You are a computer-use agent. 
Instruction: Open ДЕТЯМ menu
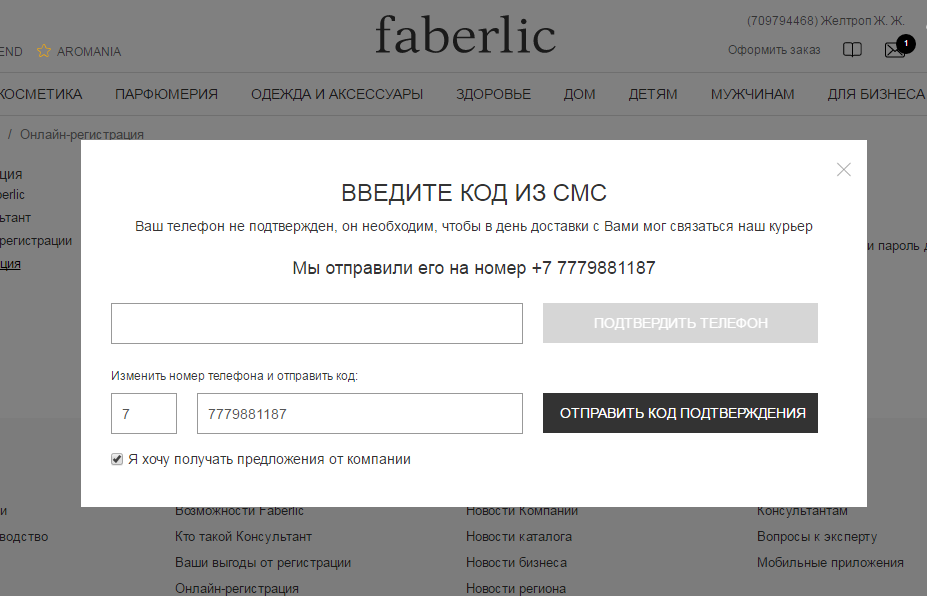click(653, 94)
